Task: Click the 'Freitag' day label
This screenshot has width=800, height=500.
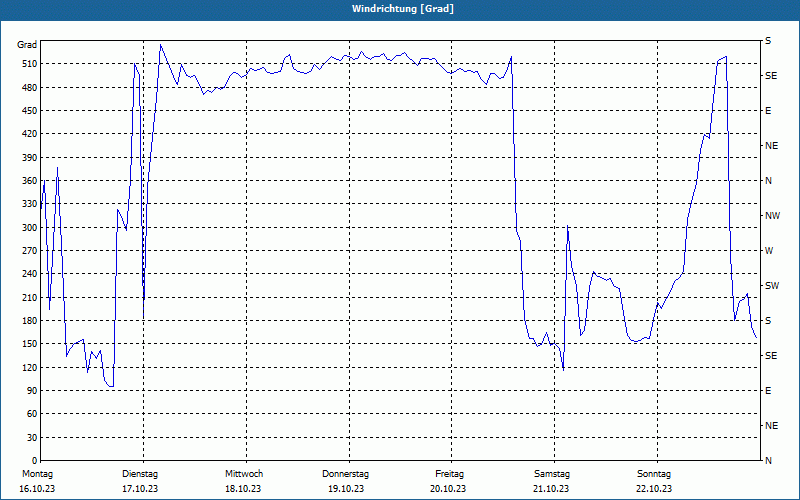Action: pos(449,474)
